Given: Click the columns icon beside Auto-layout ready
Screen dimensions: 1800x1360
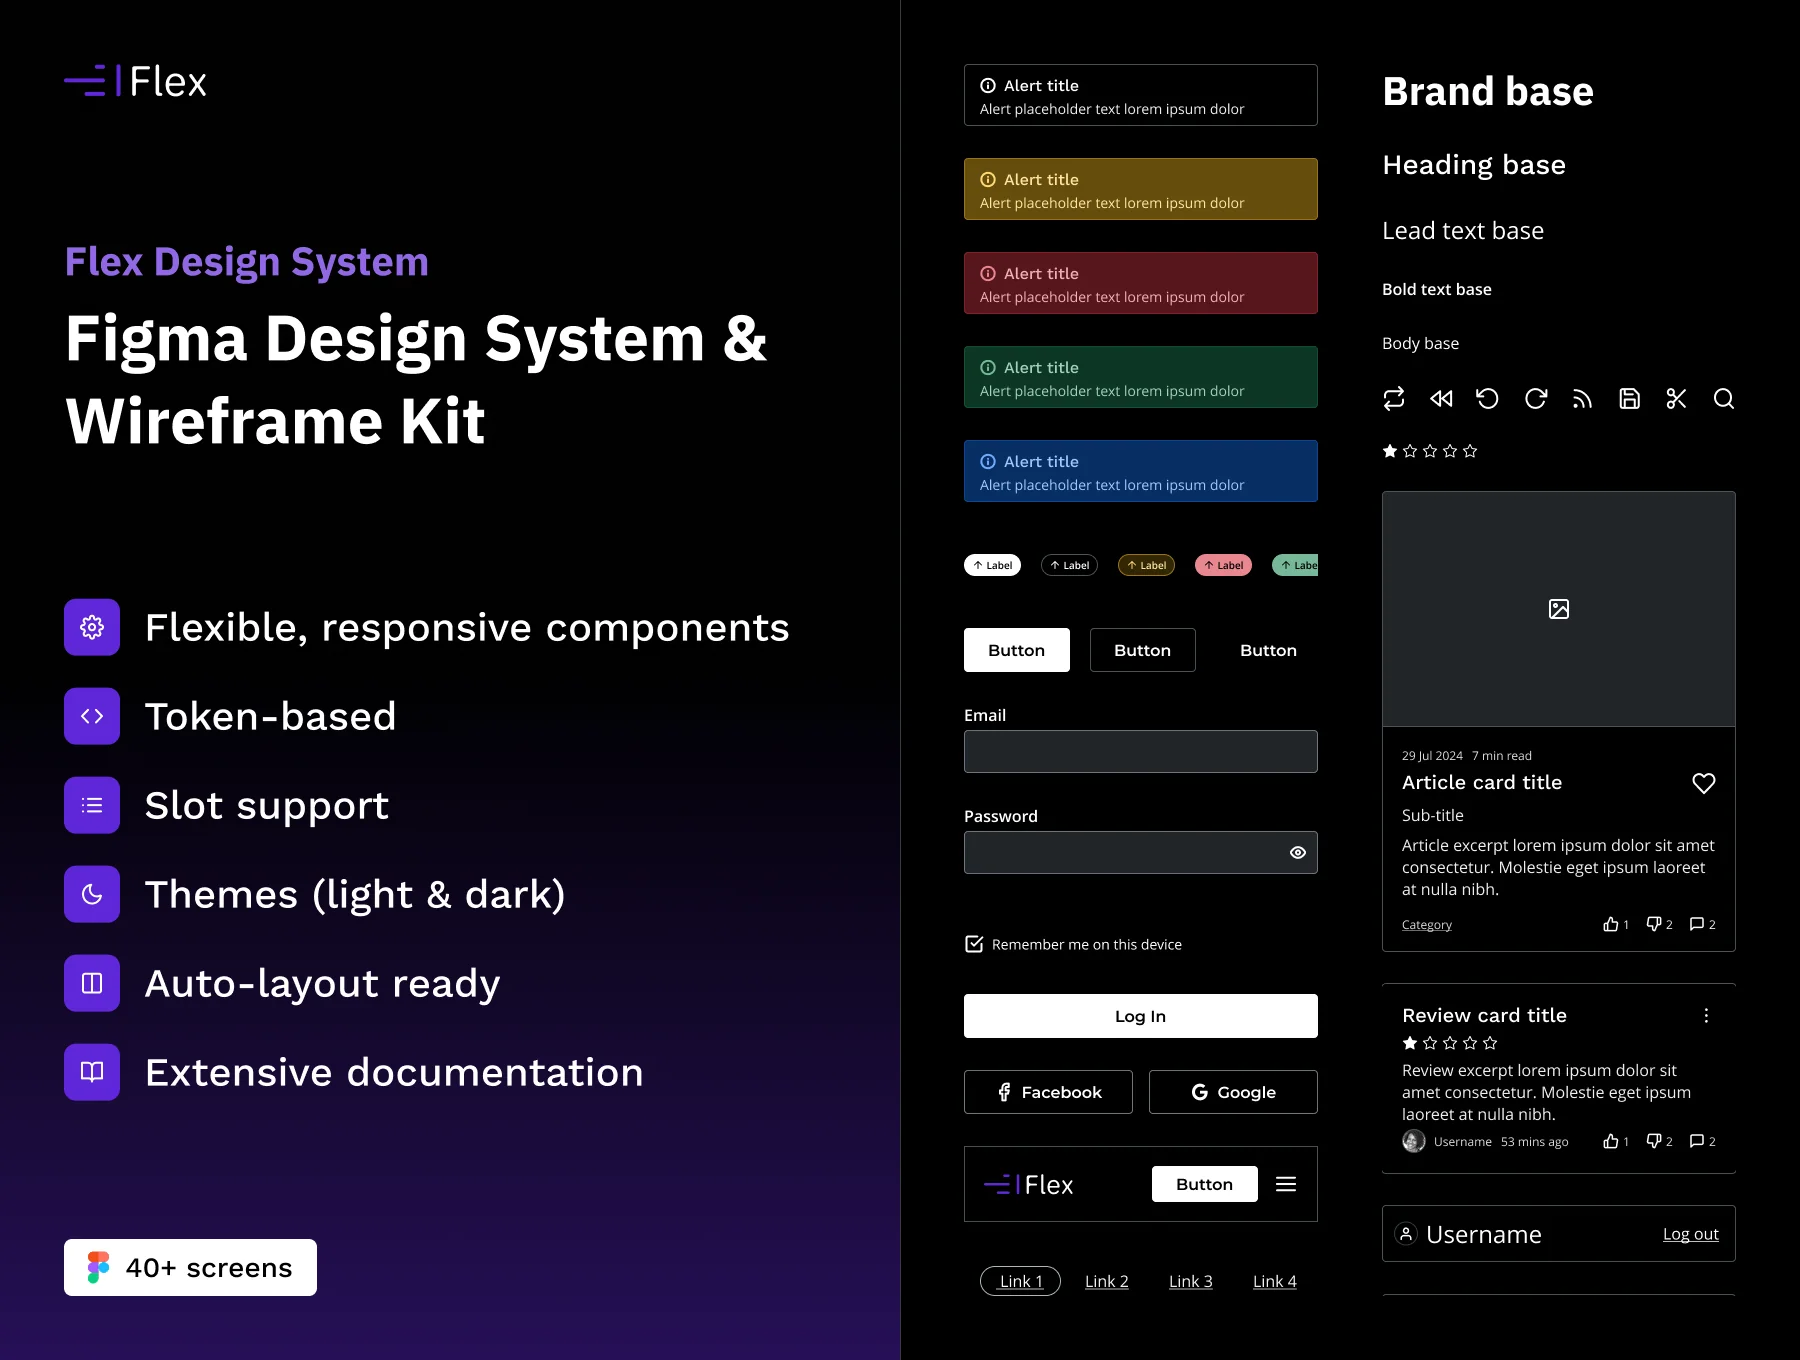Looking at the screenshot, I should 92,983.
